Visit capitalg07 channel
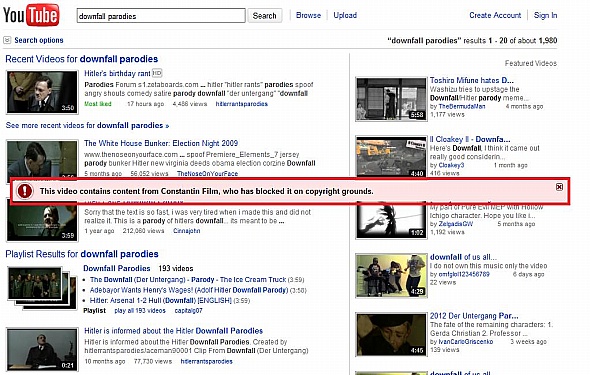590x375 pixels. (x=189, y=311)
